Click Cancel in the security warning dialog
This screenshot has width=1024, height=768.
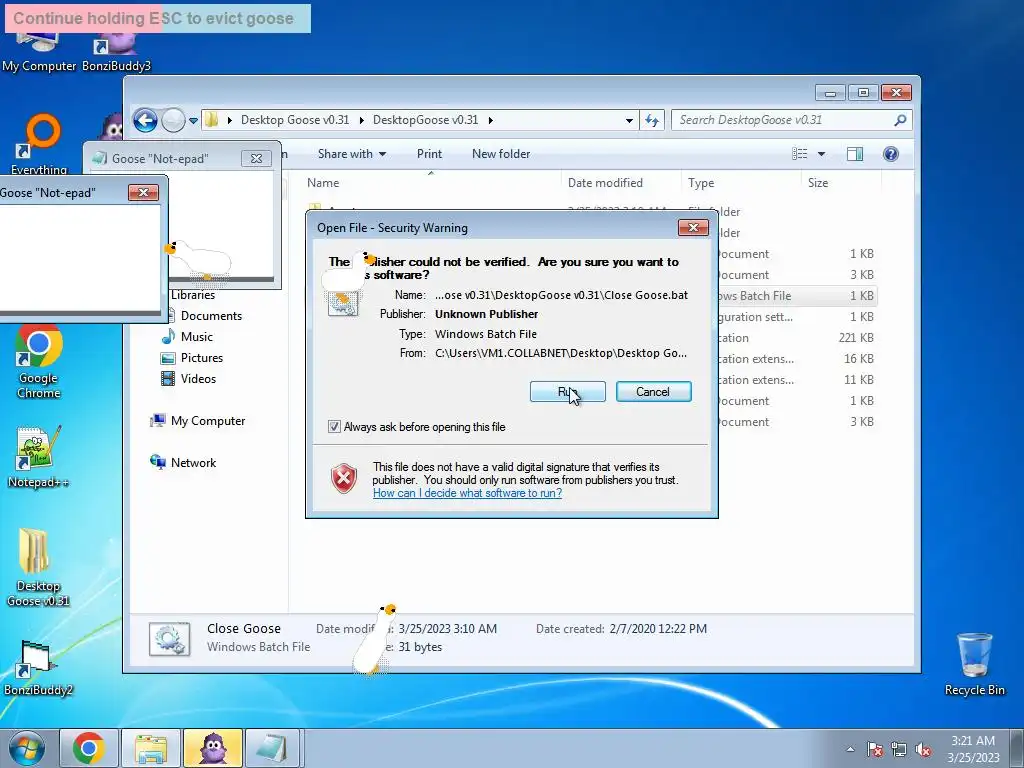(653, 392)
